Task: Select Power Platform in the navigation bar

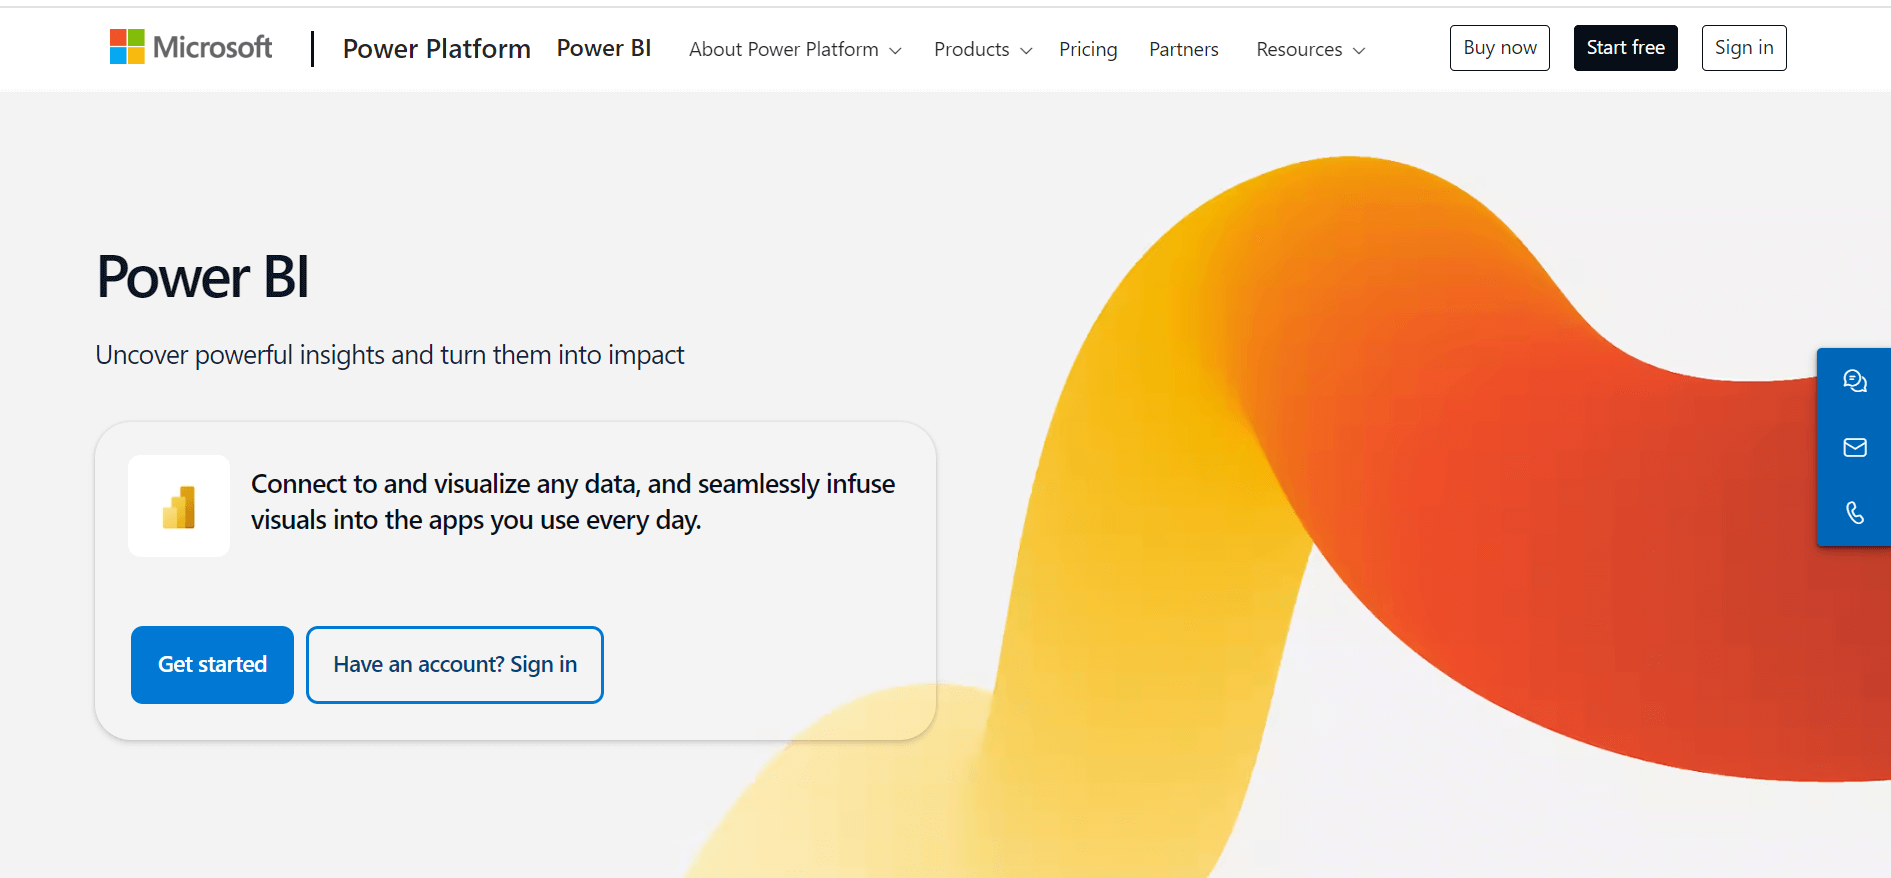Action: (x=436, y=48)
